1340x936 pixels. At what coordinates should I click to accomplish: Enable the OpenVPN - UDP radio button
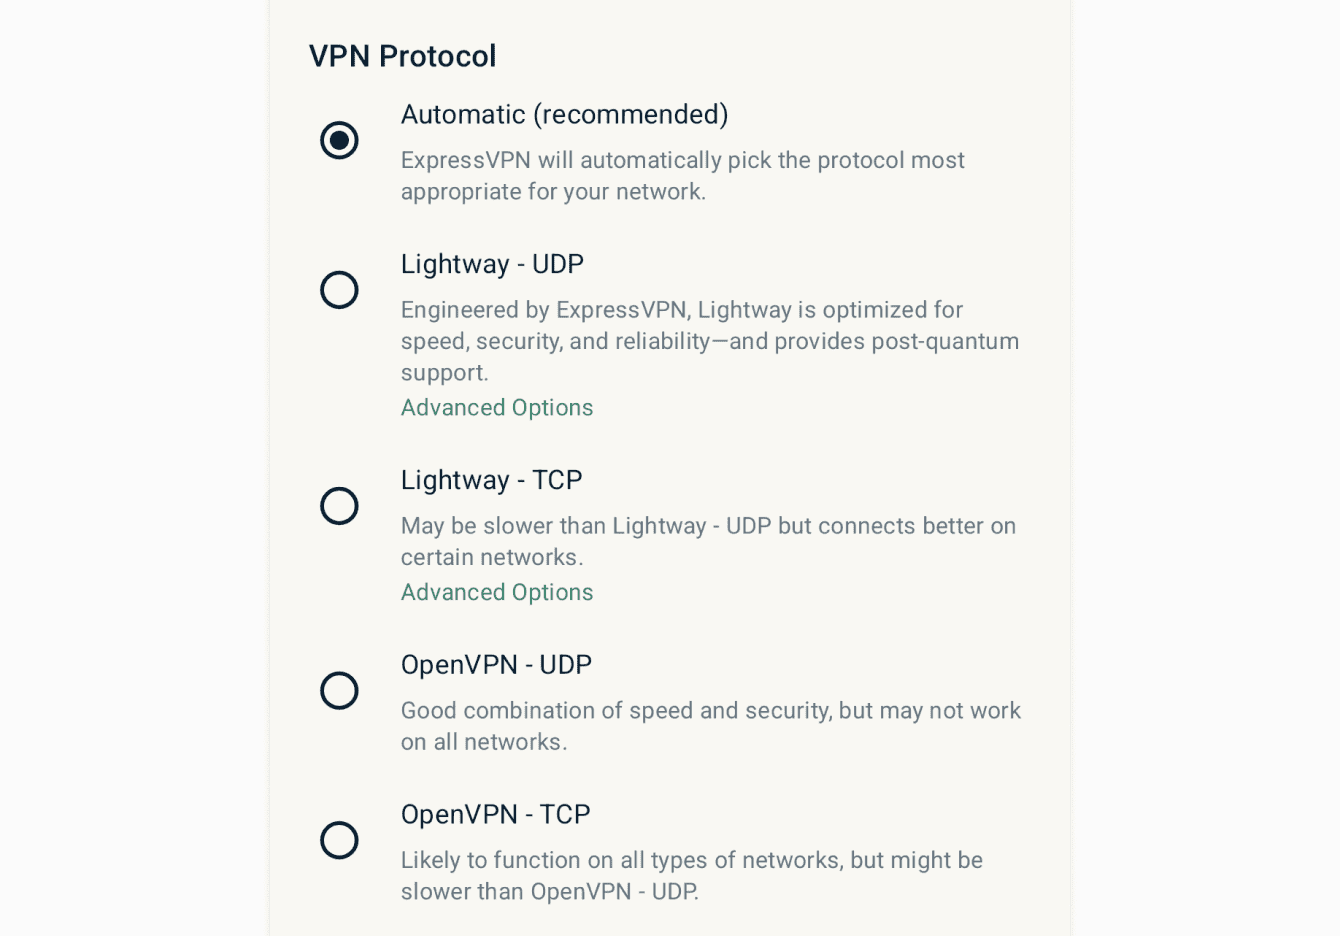point(339,691)
